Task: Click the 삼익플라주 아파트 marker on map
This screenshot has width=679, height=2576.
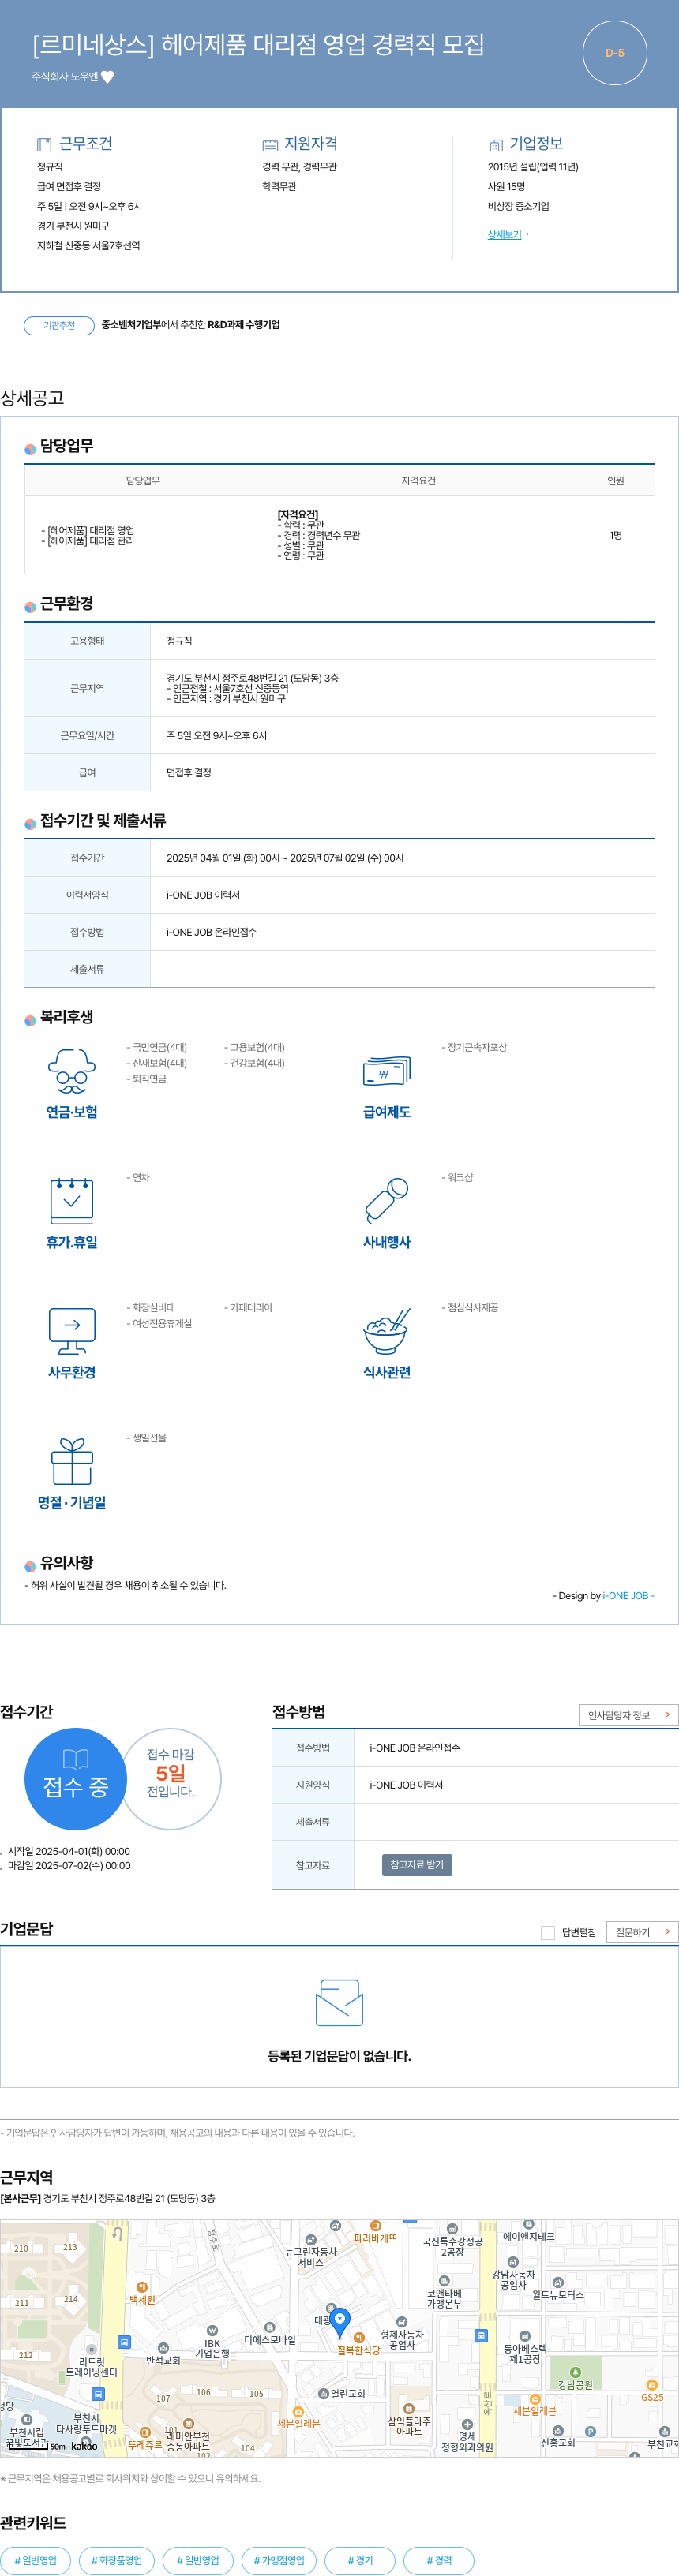Action: click(x=409, y=2408)
